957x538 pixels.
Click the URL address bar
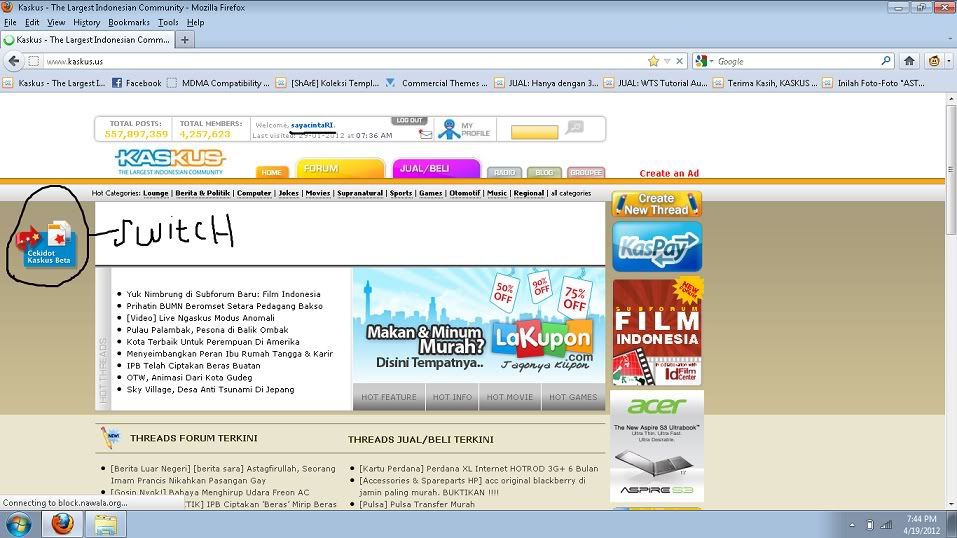342,61
